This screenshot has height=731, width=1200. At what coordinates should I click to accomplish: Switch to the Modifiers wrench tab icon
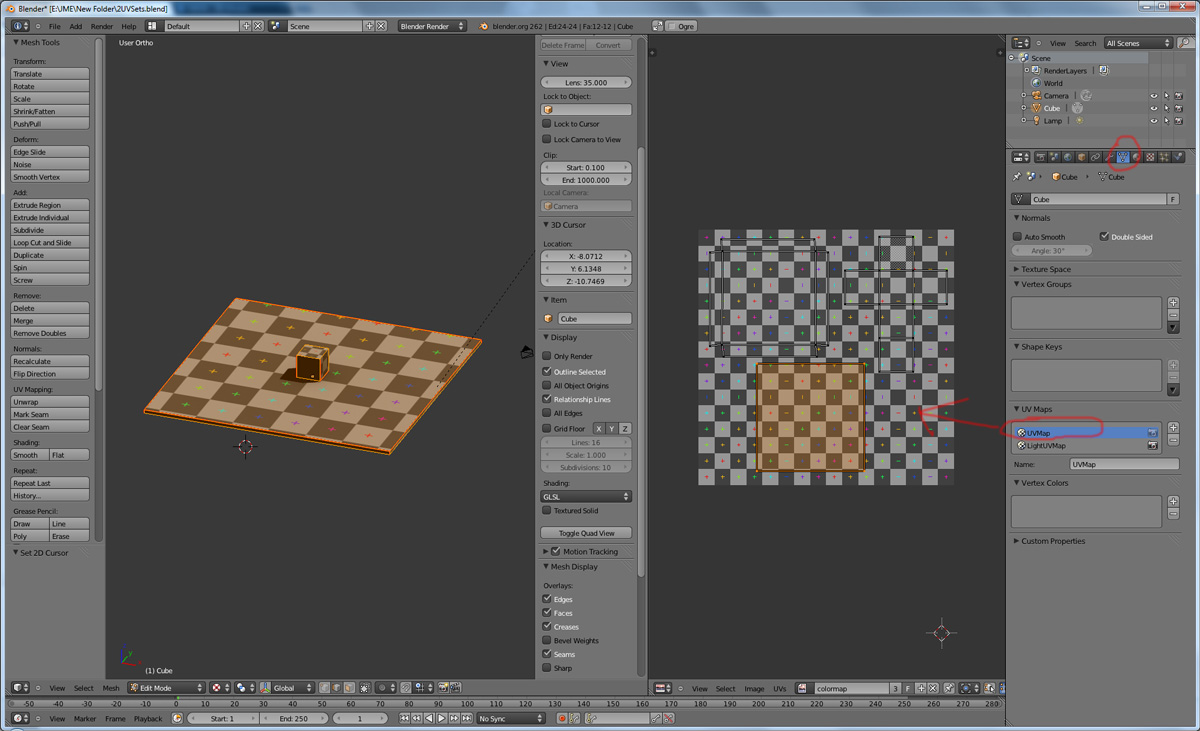pos(1109,157)
